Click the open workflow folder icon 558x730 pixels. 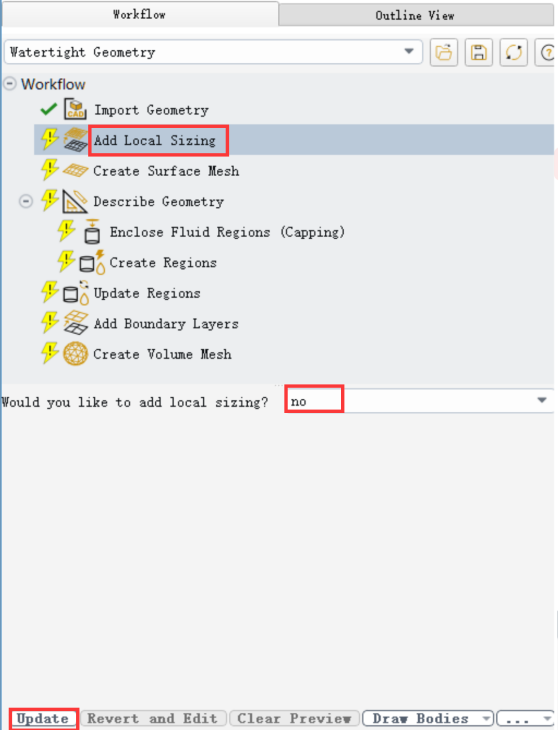(x=444, y=52)
